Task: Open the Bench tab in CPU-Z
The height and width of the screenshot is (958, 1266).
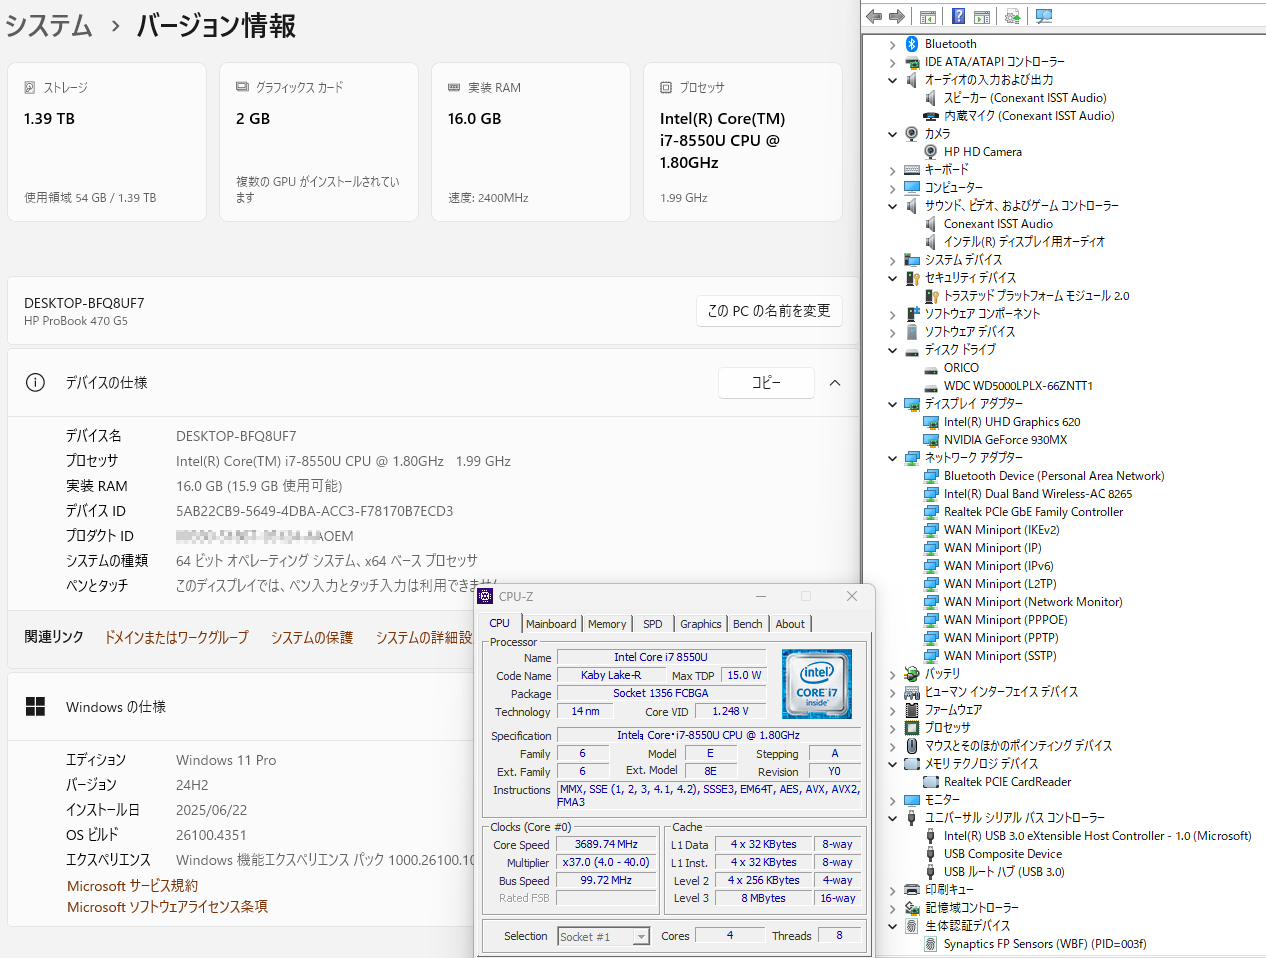Action: point(748,624)
